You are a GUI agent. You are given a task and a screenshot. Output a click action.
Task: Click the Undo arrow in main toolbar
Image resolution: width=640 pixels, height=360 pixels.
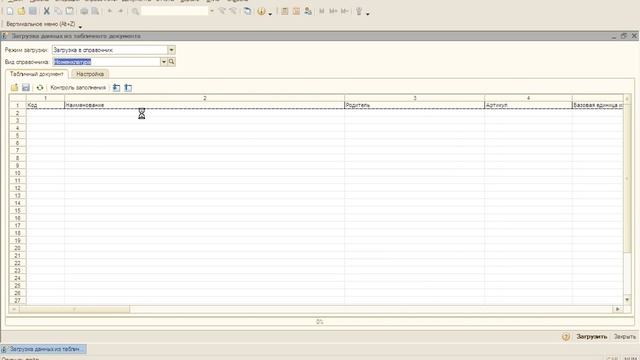tap(109, 11)
